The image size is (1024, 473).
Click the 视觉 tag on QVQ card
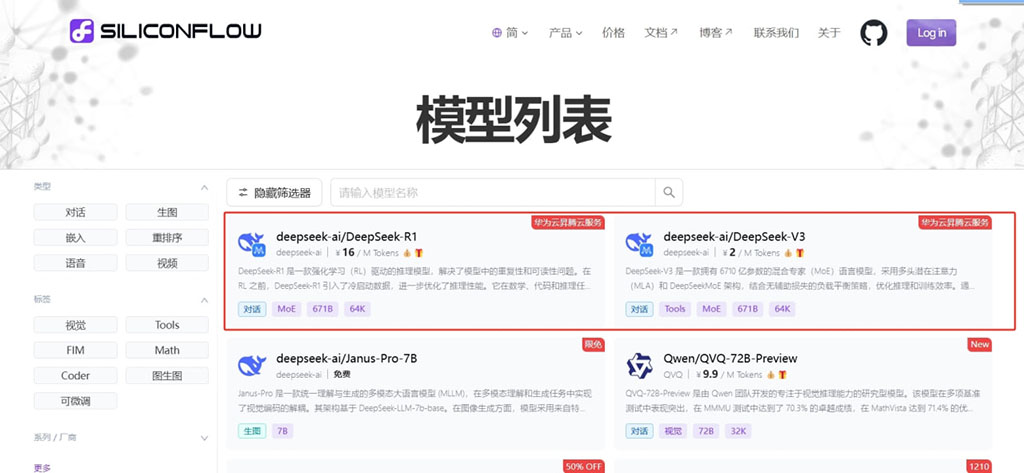(x=675, y=431)
